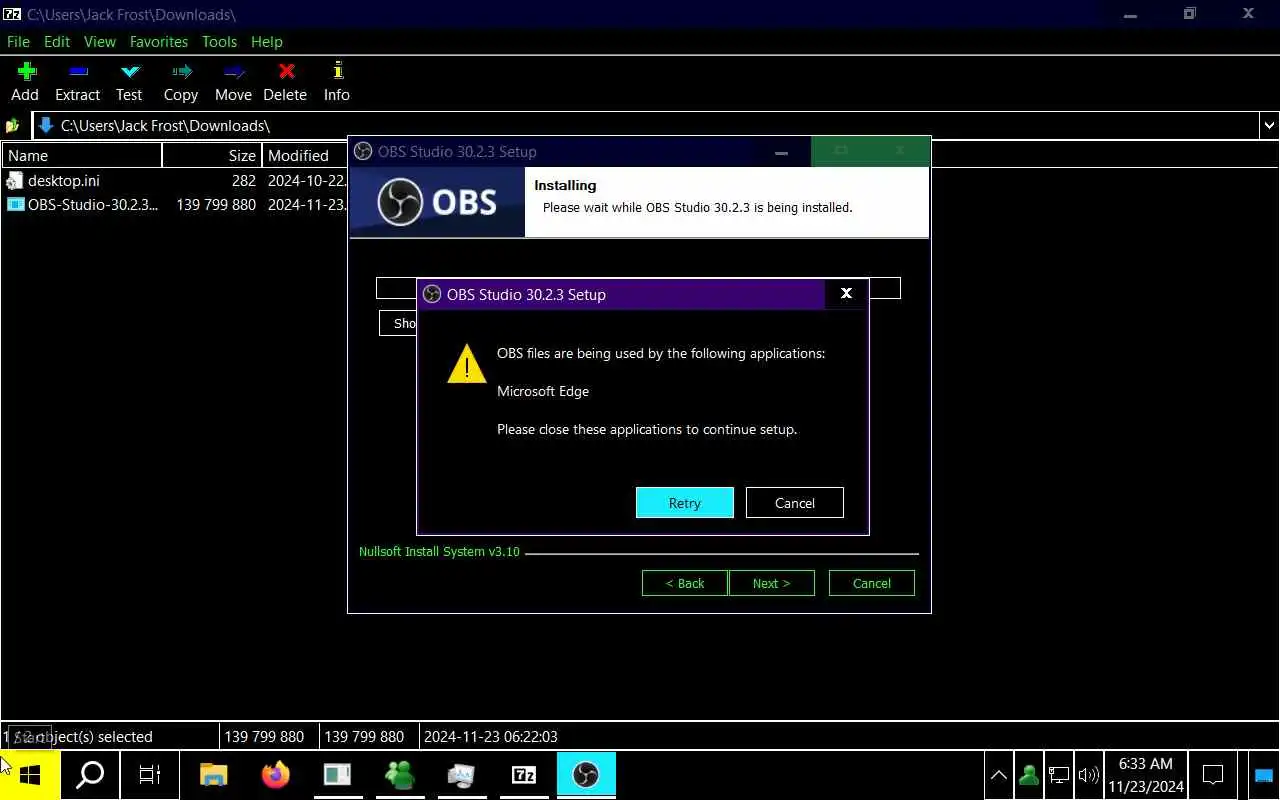Click the OBS logo in installer header
Viewport: 1280px width, 800px height.
click(437, 202)
